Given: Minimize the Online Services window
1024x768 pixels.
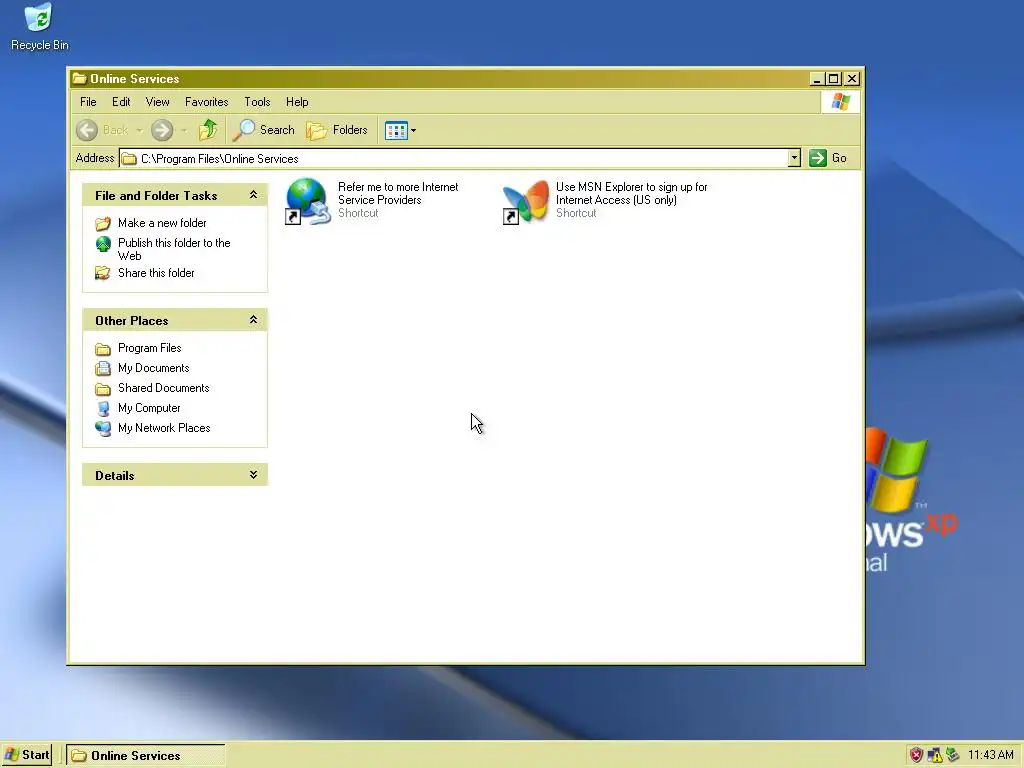Looking at the screenshot, I should click(x=816, y=79).
